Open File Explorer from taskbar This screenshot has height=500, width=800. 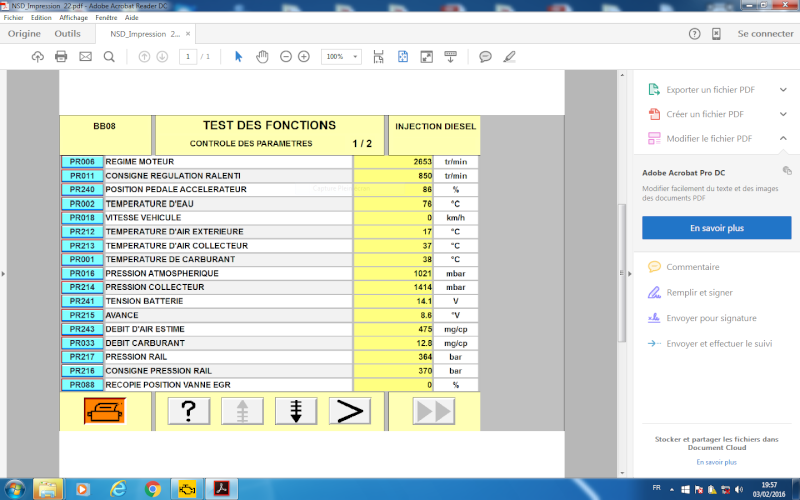pyautogui.click(x=48, y=489)
